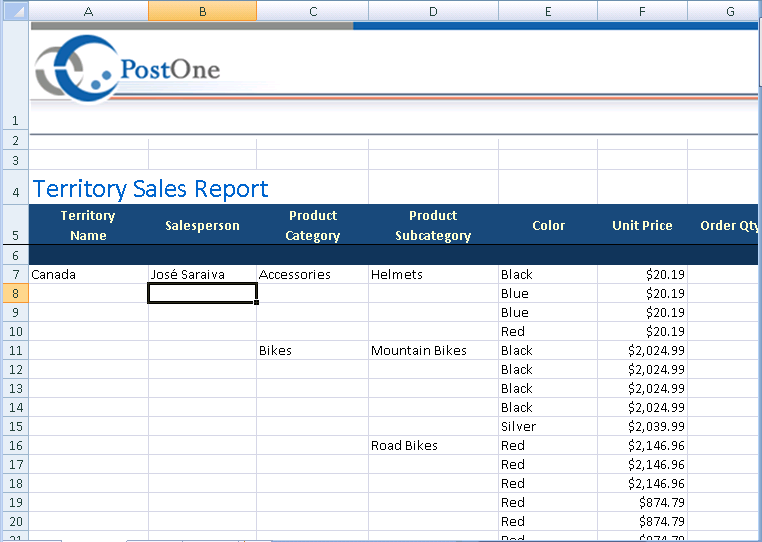Image resolution: width=762 pixels, height=542 pixels.
Task: Select the Canada cell
Action: 88,275
